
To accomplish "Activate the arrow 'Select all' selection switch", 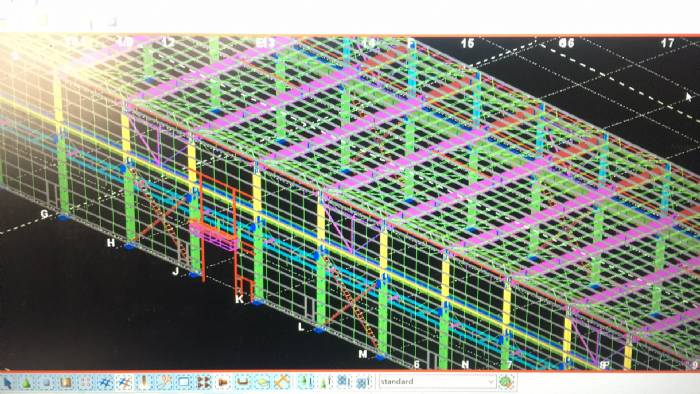I will pyautogui.click(x=8, y=382).
